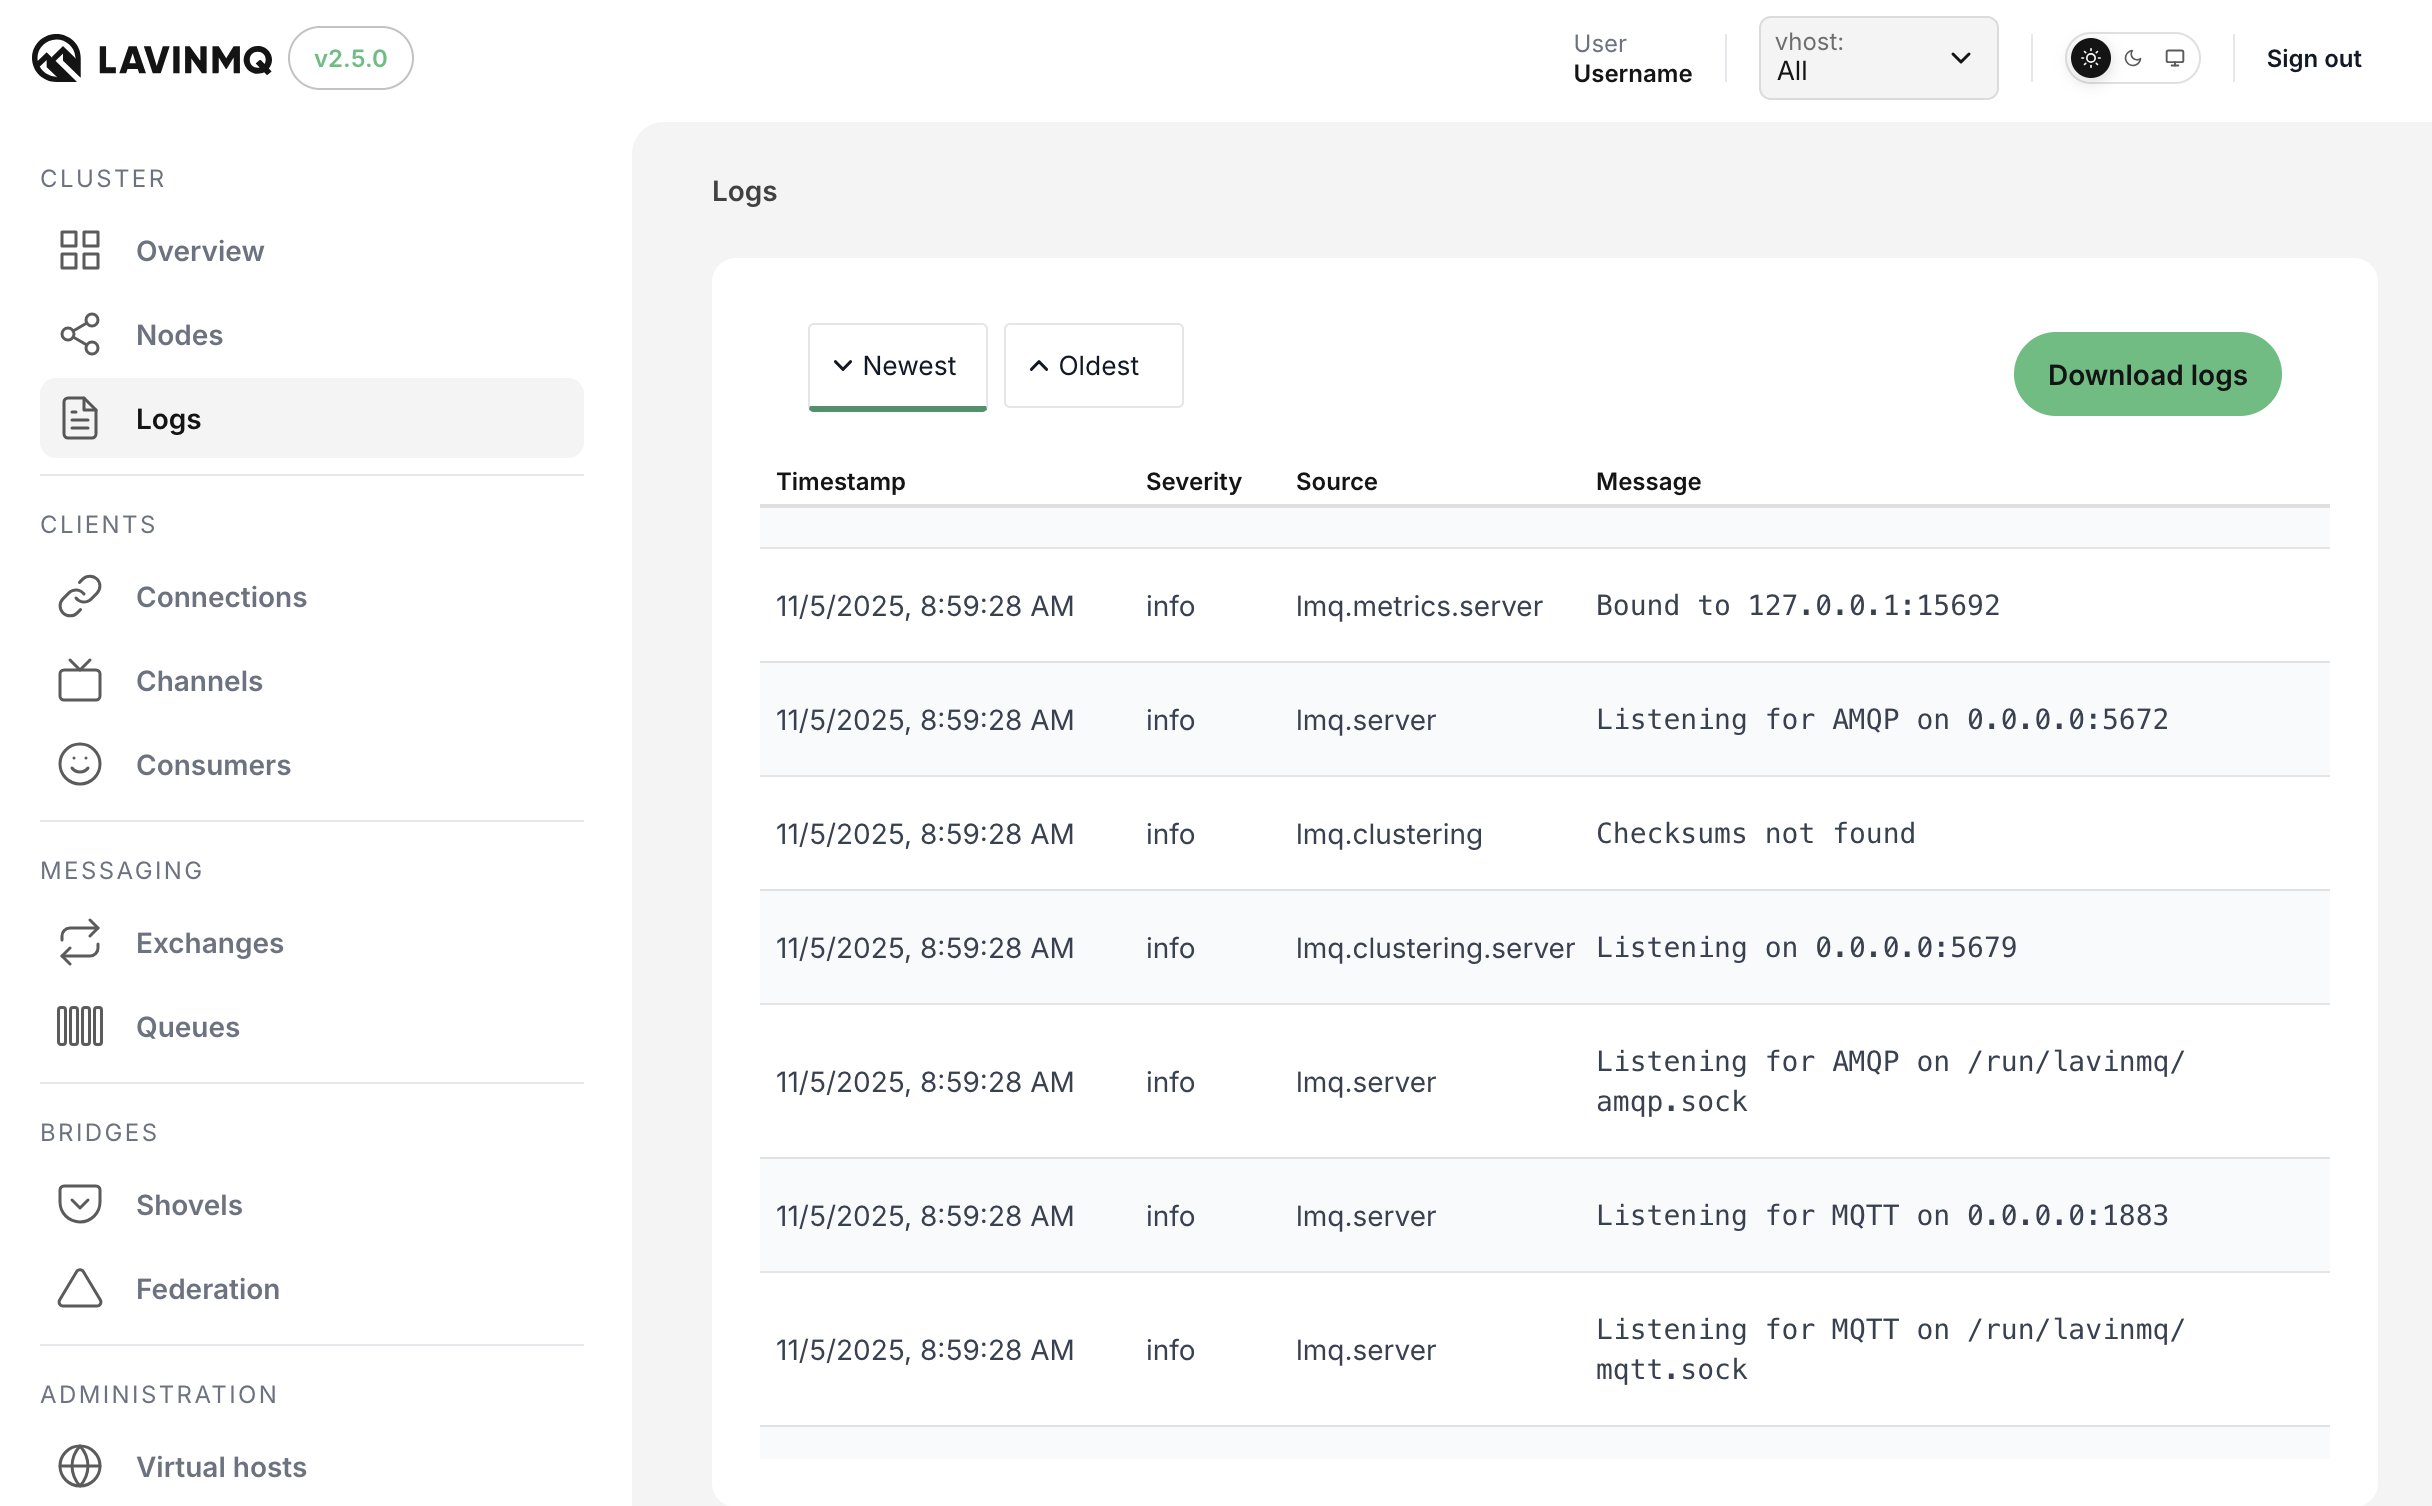Open Exchanges using the arrows icon

80,942
